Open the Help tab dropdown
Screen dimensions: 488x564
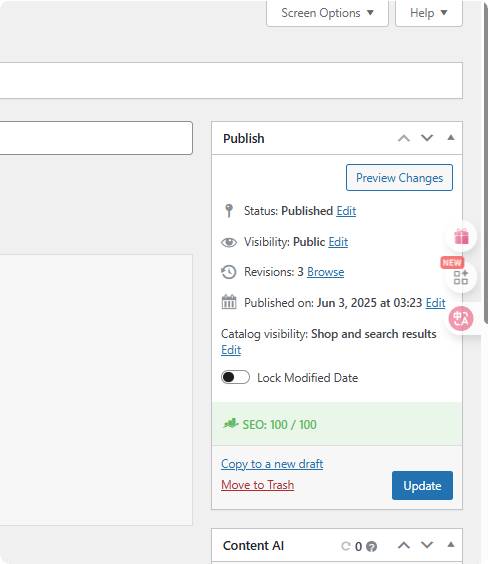pyautogui.click(x=429, y=13)
